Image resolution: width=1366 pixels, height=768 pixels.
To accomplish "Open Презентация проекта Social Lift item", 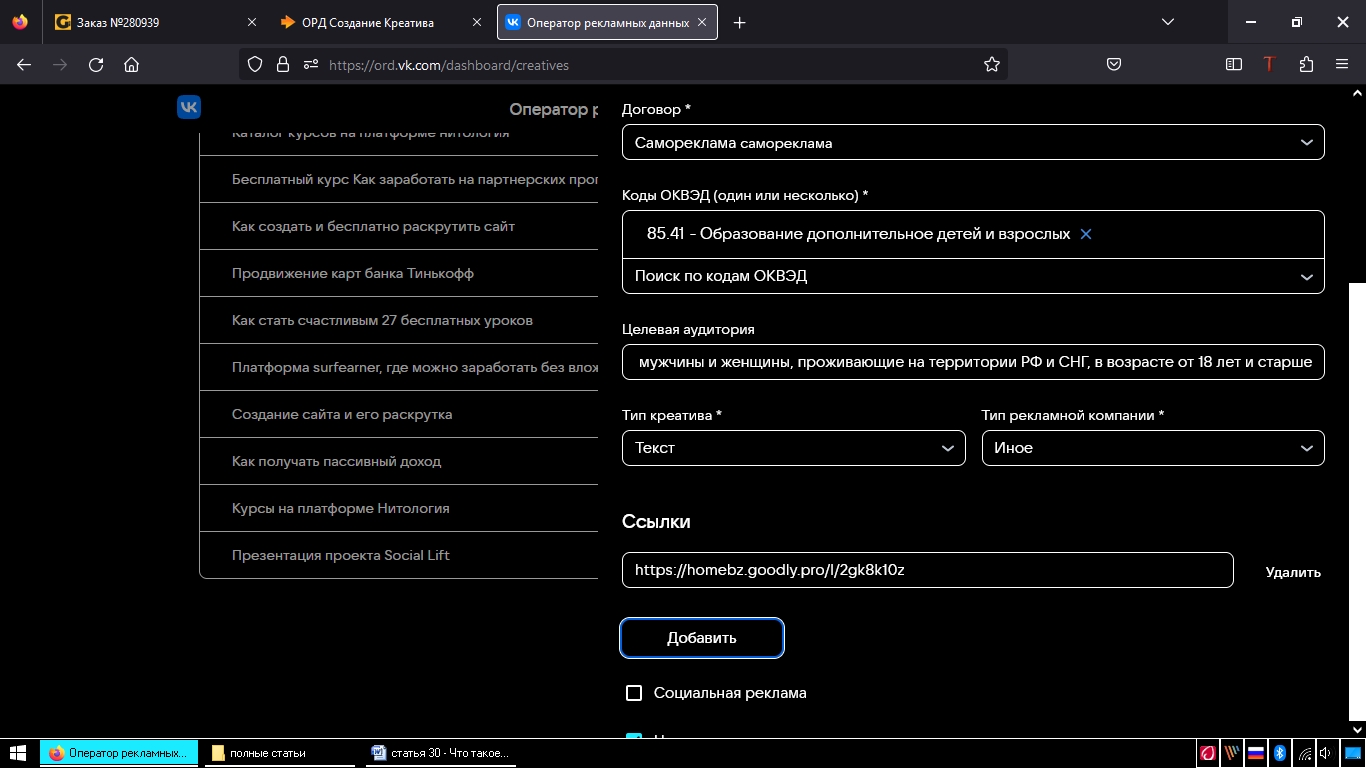I will coord(399,555).
